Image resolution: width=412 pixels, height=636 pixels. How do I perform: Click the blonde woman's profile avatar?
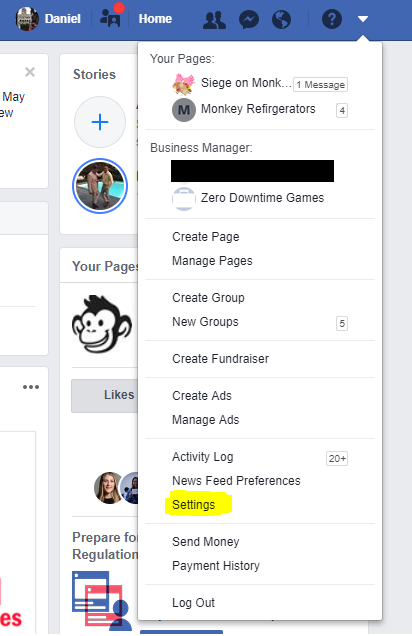pos(109,488)
